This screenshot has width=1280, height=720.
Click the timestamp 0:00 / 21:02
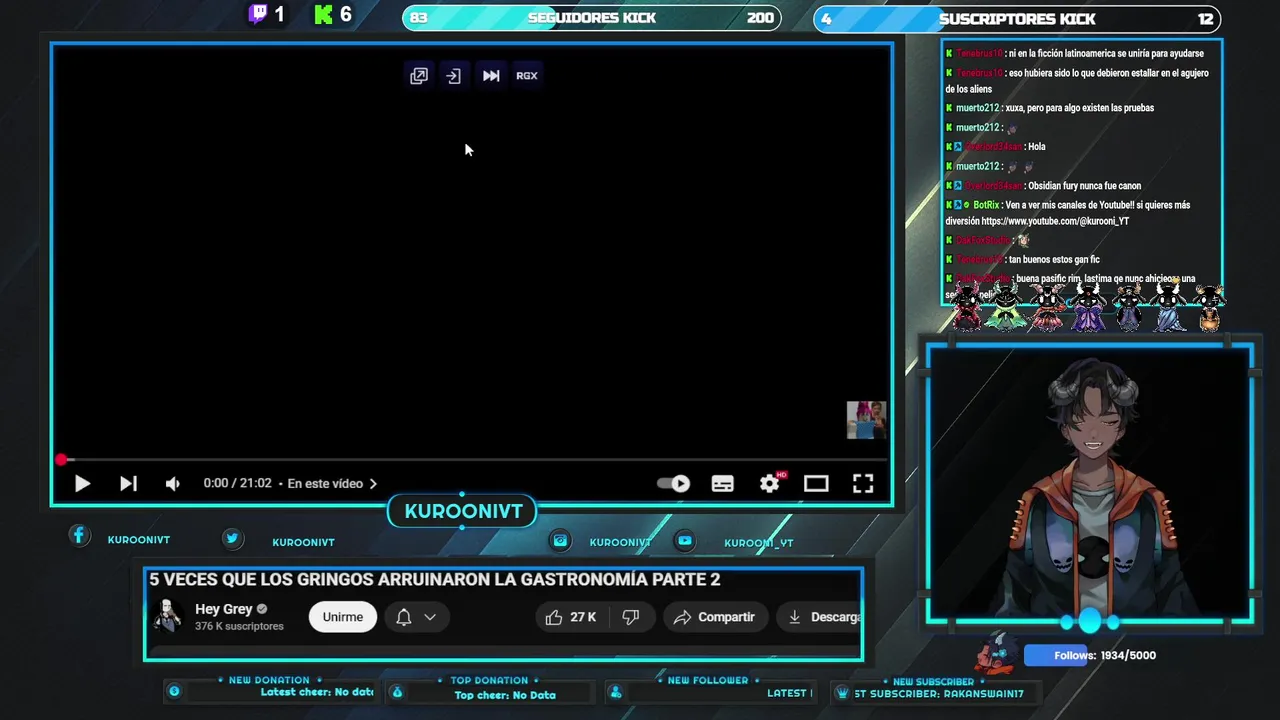point(237,484)
